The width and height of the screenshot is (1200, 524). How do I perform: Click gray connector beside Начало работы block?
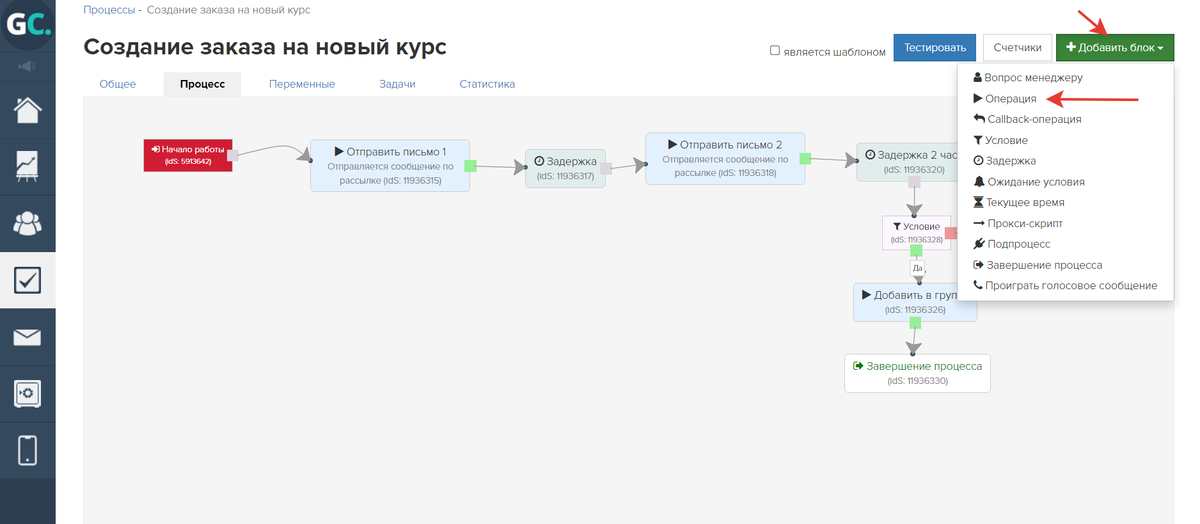click(233, 155)
